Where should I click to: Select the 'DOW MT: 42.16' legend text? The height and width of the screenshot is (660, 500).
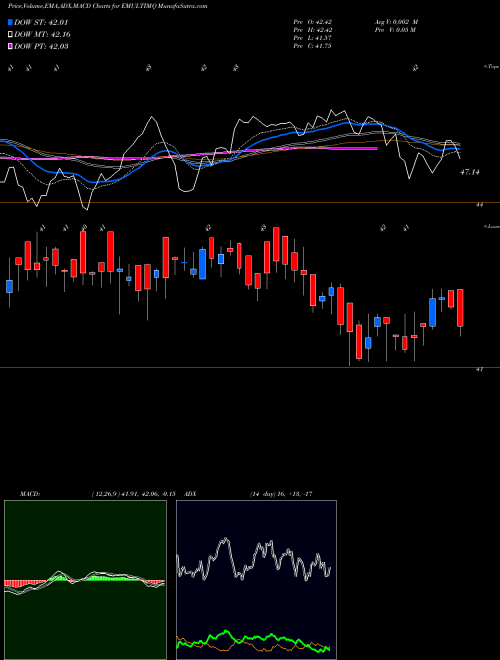pyautogui.click(x=42, y=34)
